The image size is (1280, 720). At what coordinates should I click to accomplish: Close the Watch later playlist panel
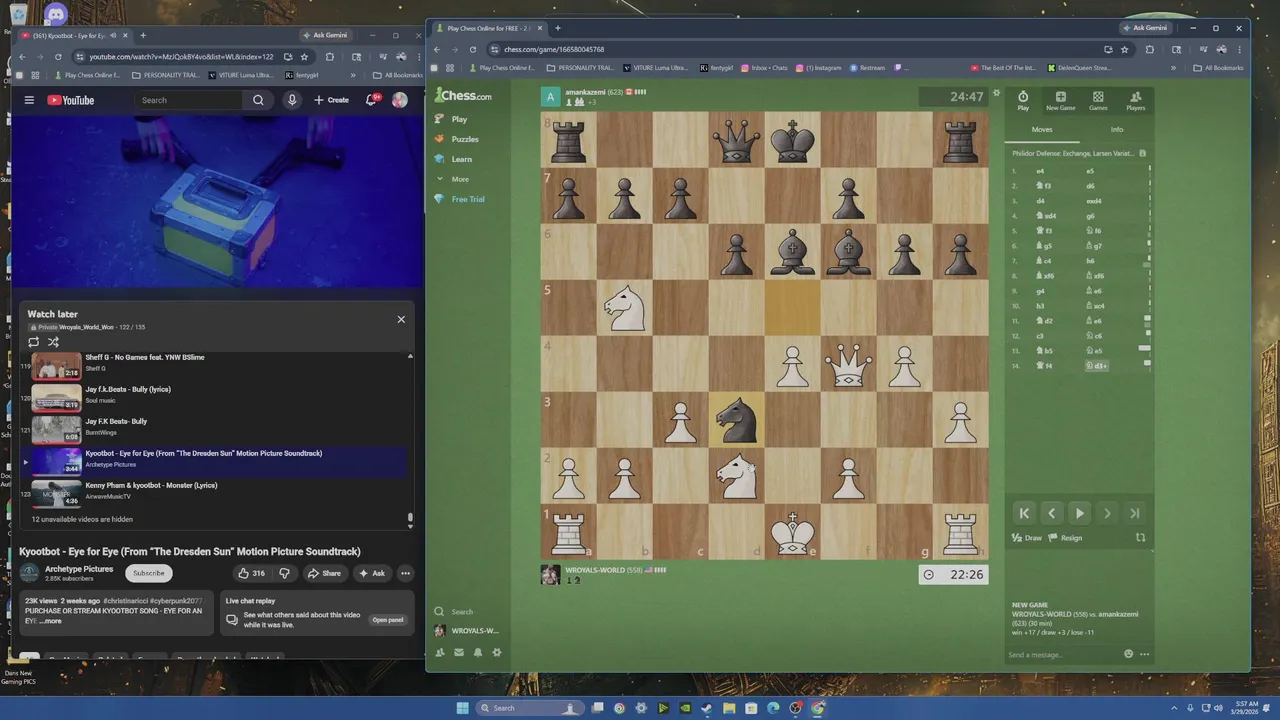click(401, 319)
